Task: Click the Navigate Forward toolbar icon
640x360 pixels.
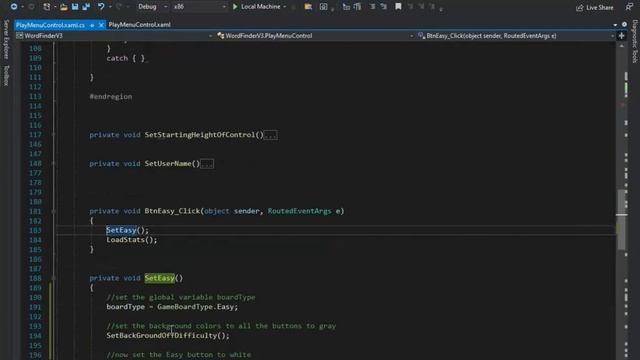Action: tap(31, 7)
